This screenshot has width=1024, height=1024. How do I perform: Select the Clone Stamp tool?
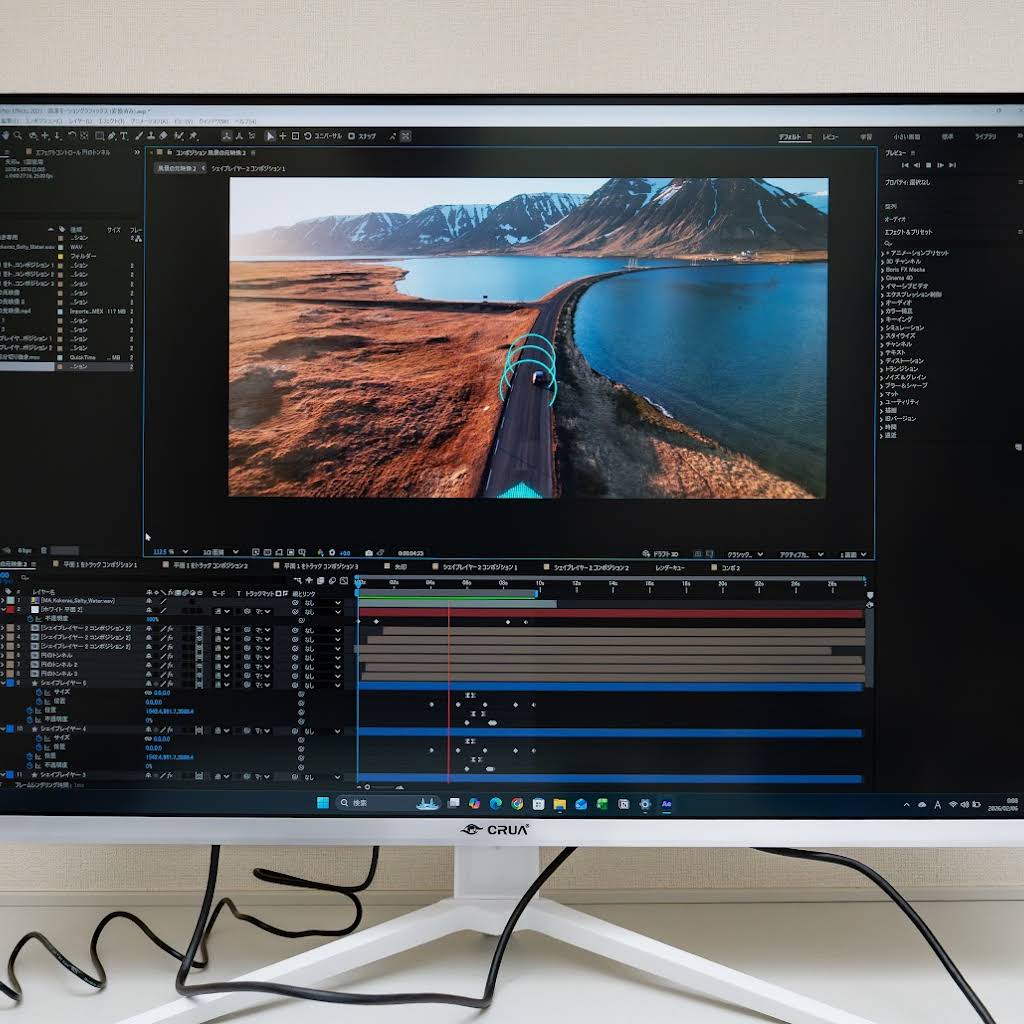pyautogui.click(x=151, y=136)
